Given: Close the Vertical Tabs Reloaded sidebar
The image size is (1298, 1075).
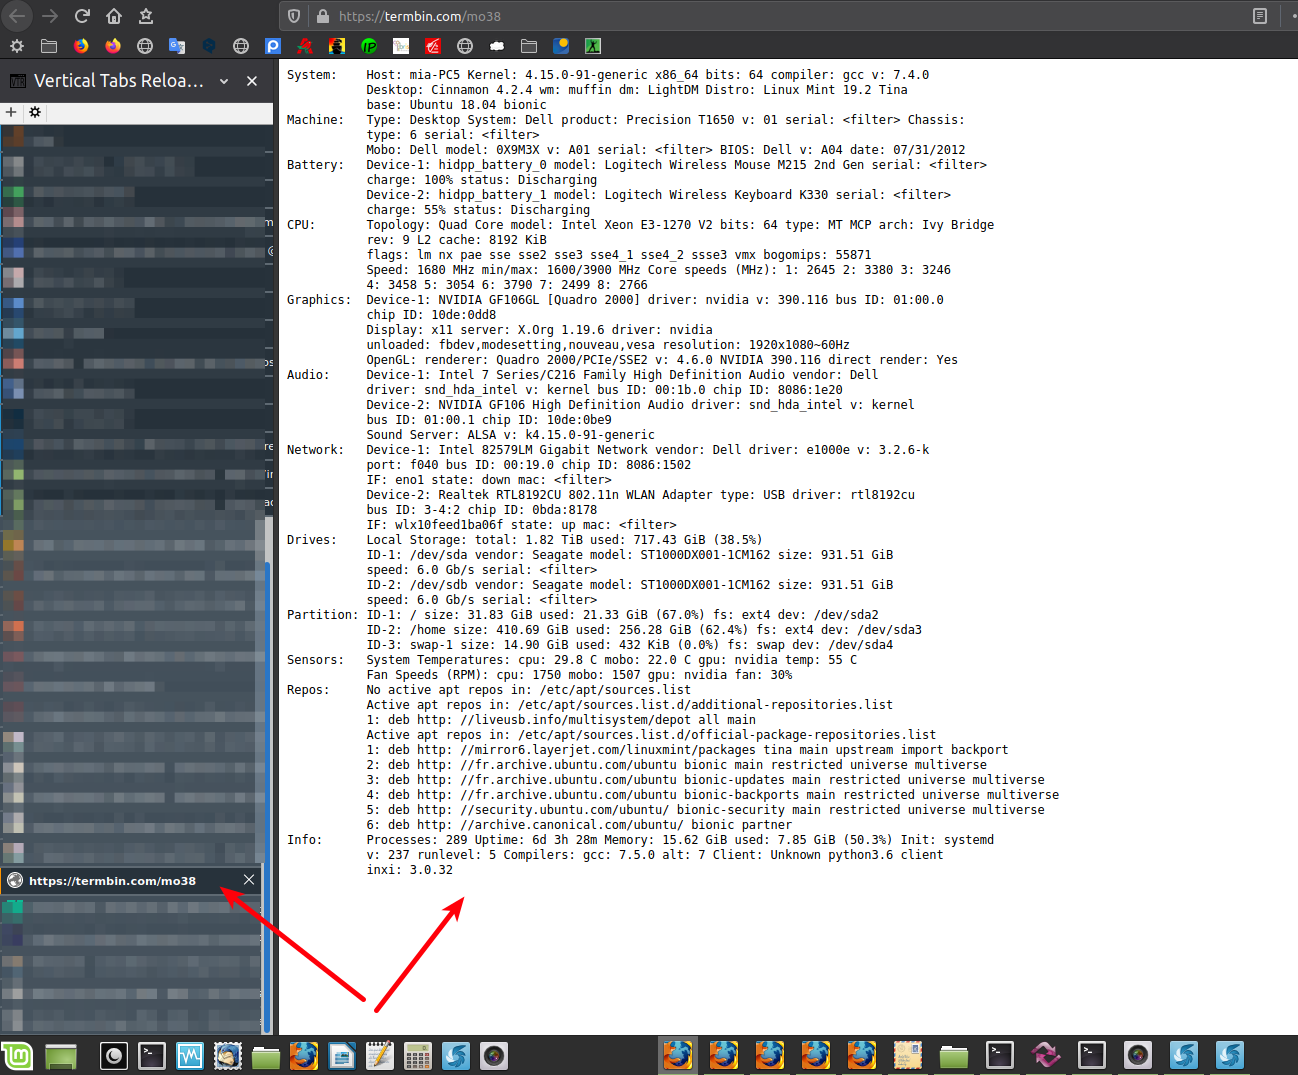Looking at the screenshot, I should 252,81.
